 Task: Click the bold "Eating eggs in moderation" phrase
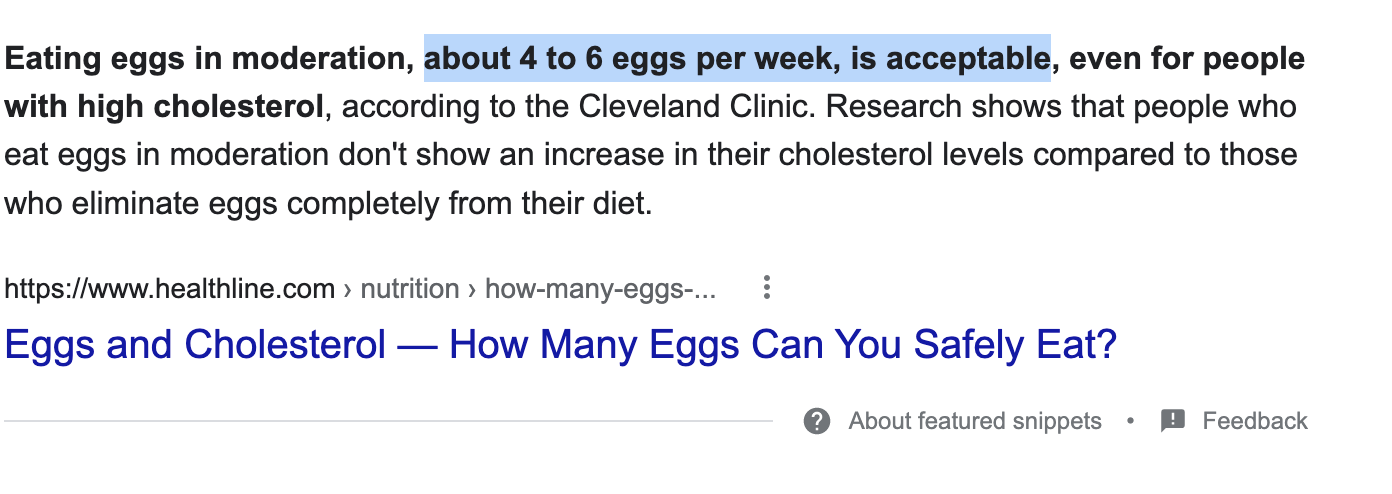[208, 60]
